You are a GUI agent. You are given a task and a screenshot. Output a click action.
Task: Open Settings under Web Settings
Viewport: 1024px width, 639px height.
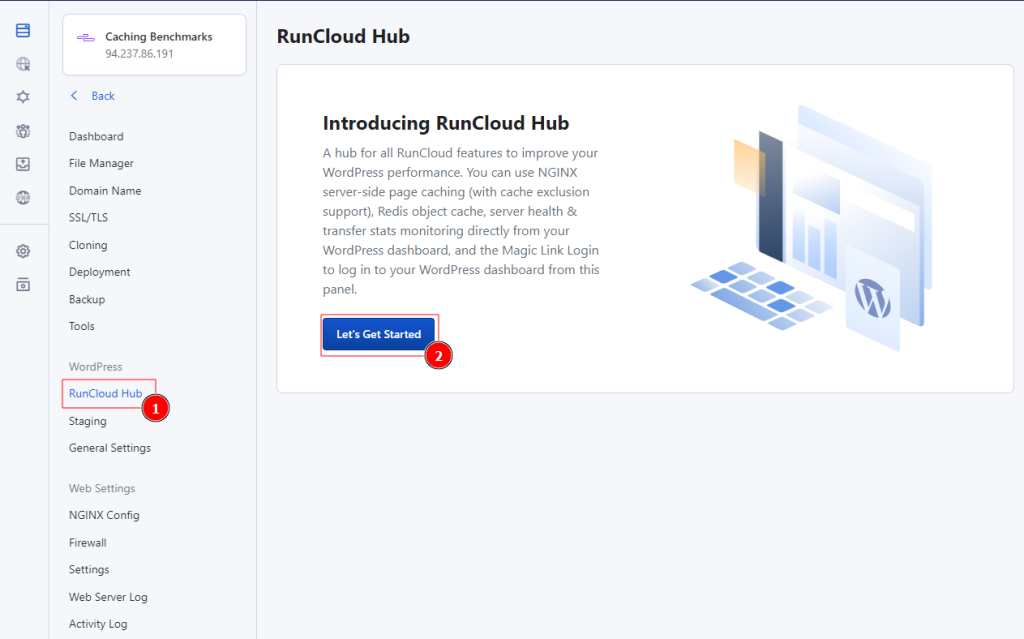[89, 570]
